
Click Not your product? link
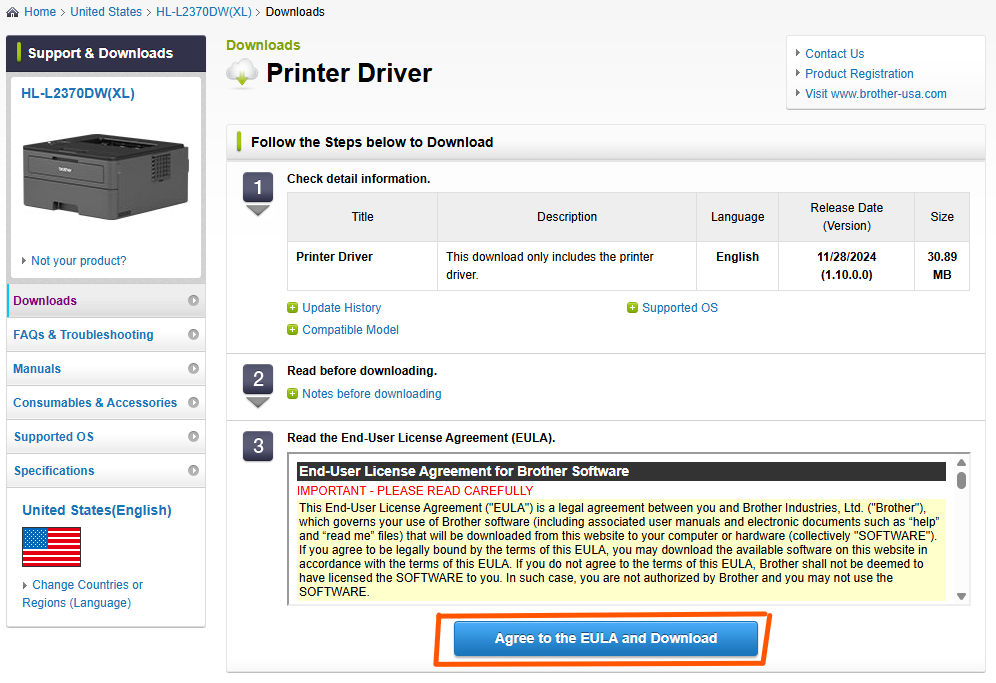coord(80,260)
